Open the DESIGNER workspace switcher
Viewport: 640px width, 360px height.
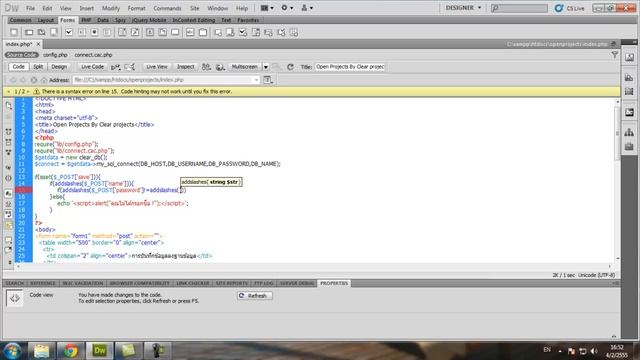pos(463,8)
